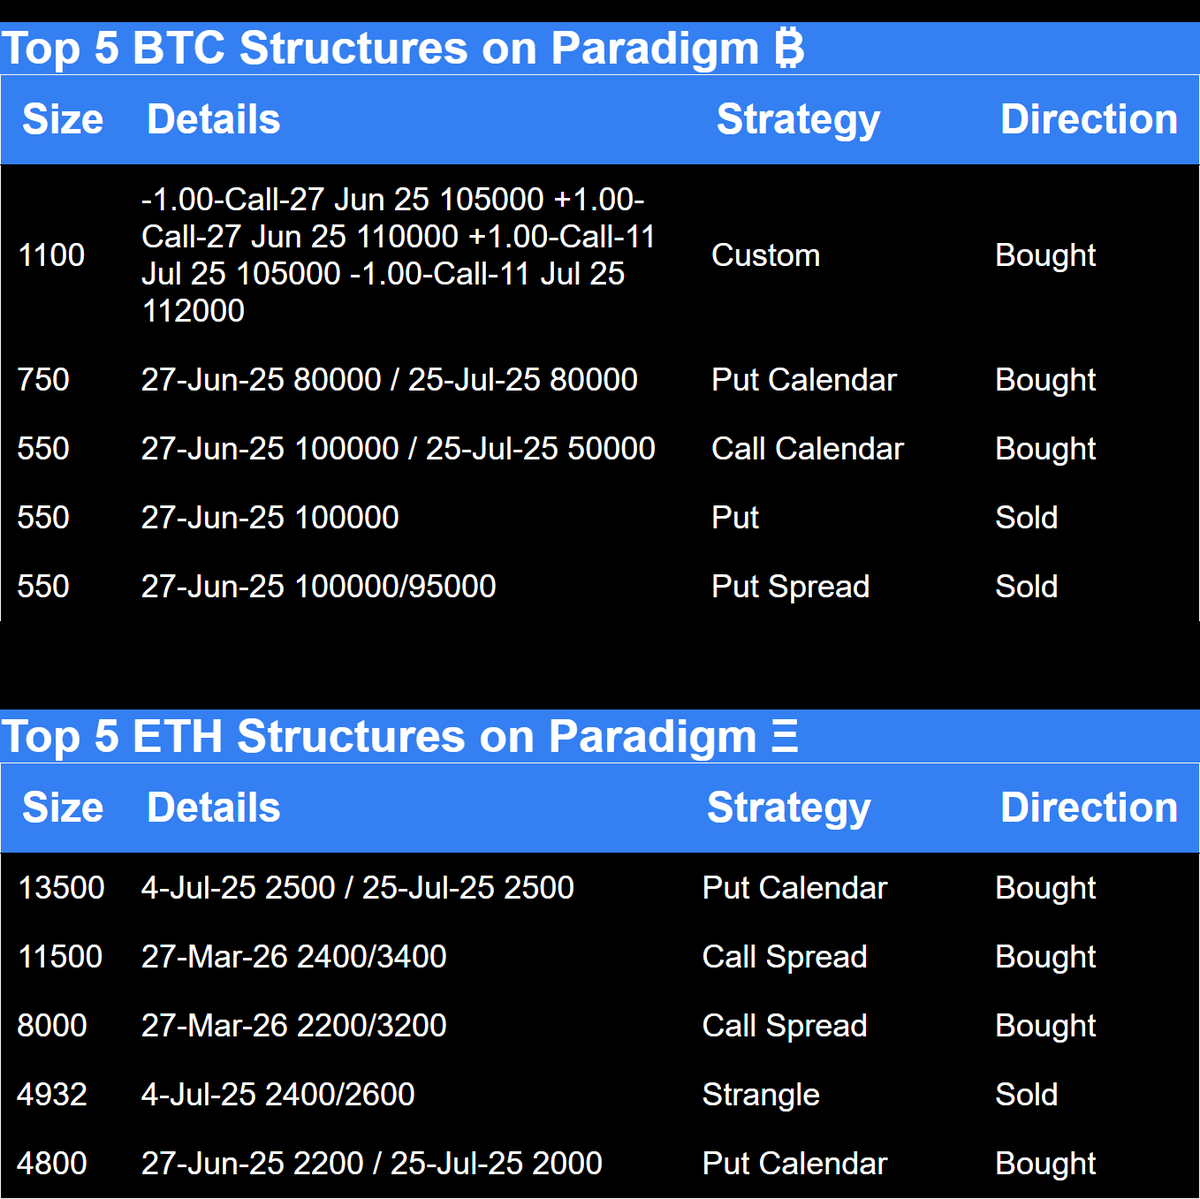The width and height of the screenshot is (1200, 1199).
Task: Select the '27-Jun-25 100000' details cell
Action: [270, 518]
